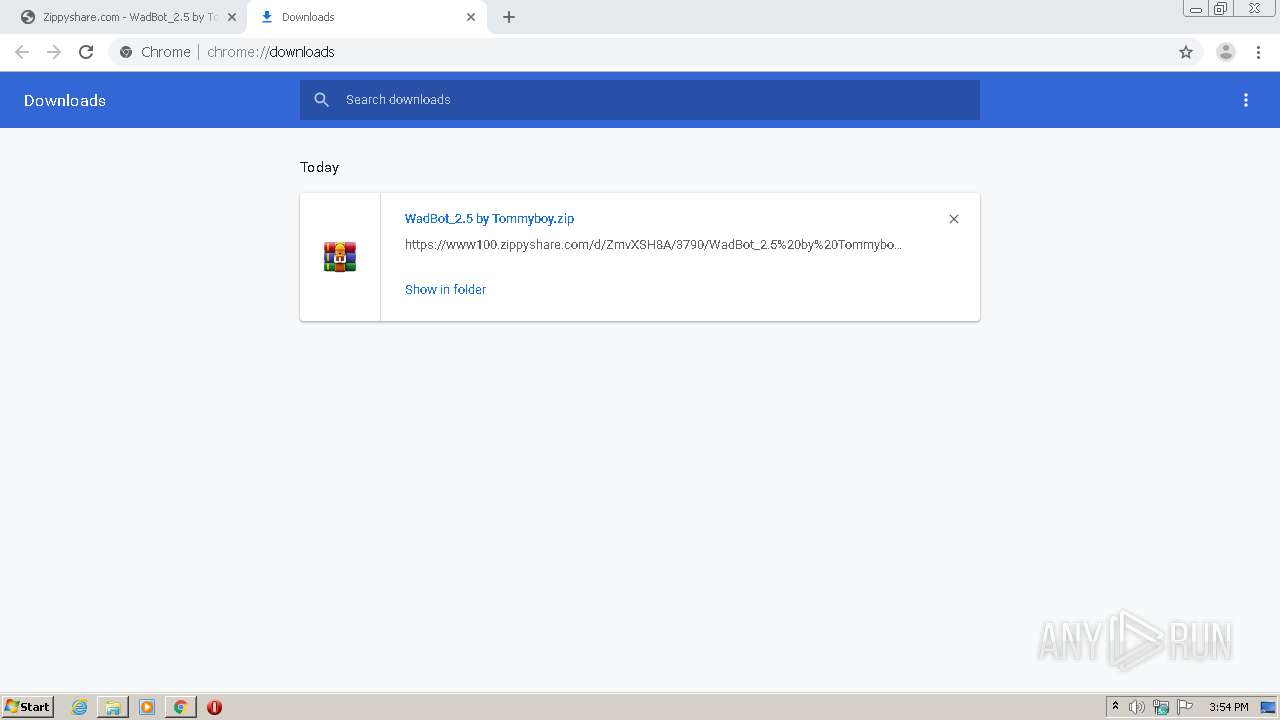Reload the downloads page
This screenshot has width=1280, height=720.
coord(86,52)
